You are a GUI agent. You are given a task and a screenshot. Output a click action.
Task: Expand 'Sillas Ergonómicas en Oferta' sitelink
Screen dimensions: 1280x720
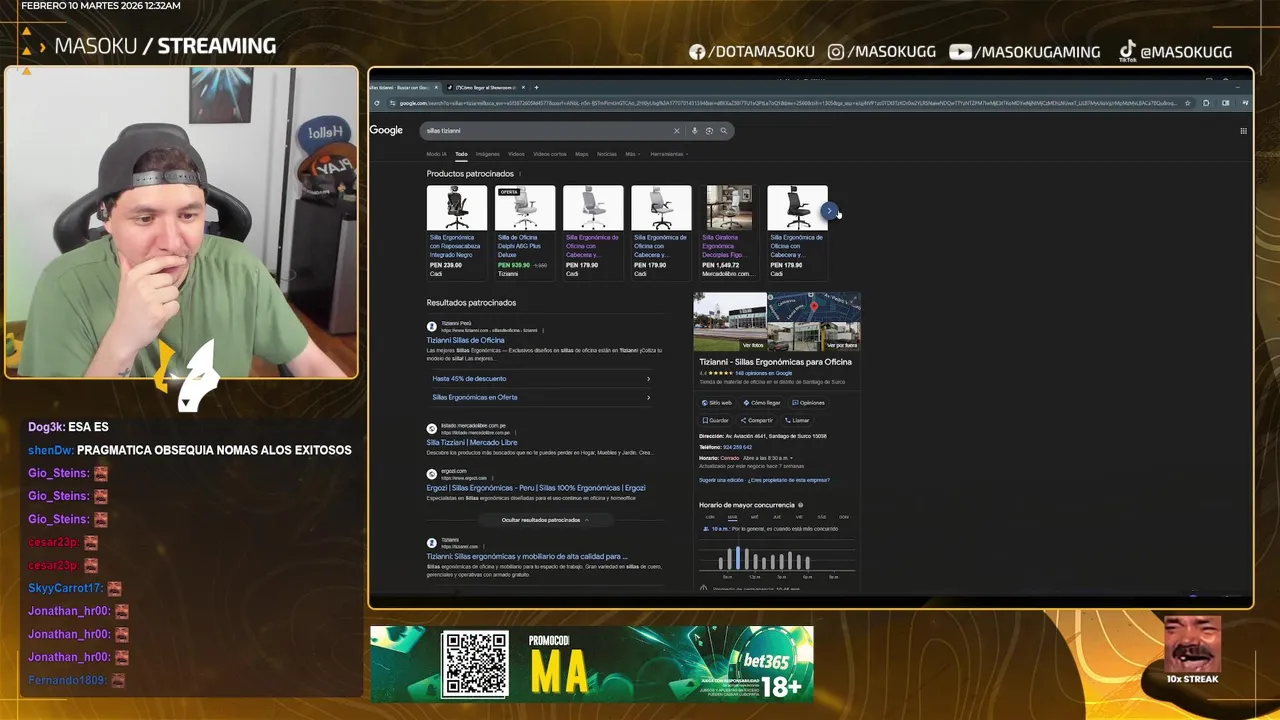541,397
